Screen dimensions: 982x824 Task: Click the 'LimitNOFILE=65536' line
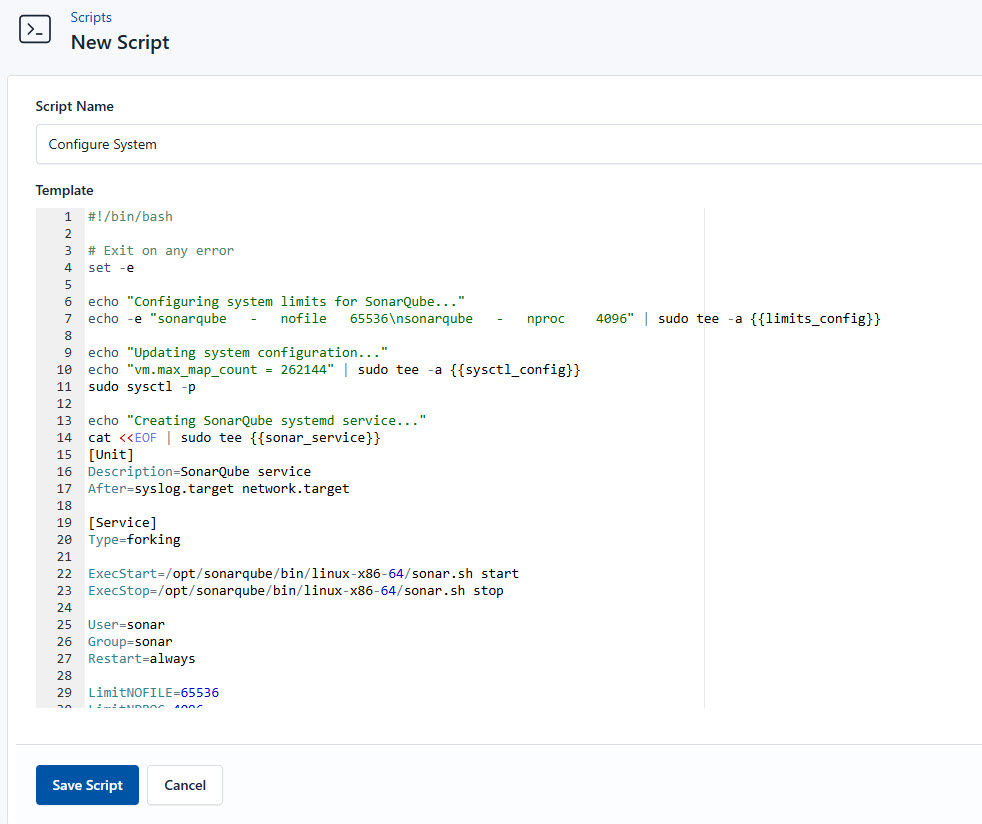(x=153, y=693)
